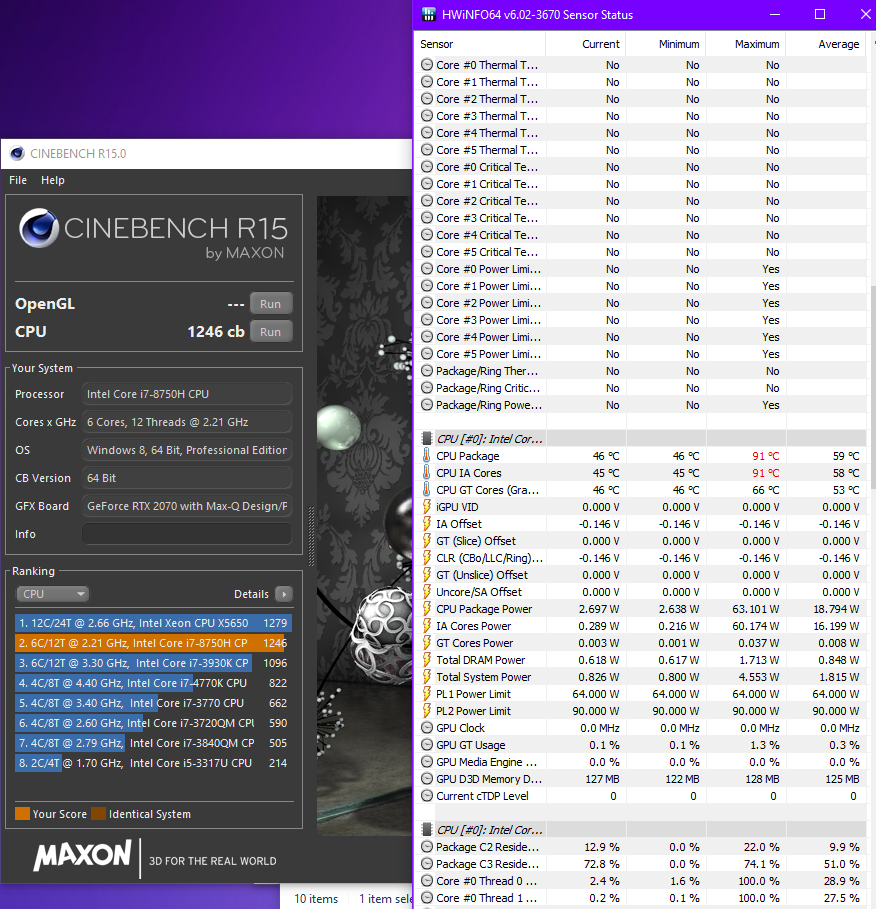The image size is (876, 909).
Task: Select ranking entry Intel Core i7-4770K
Action: (x=153, y=683)
